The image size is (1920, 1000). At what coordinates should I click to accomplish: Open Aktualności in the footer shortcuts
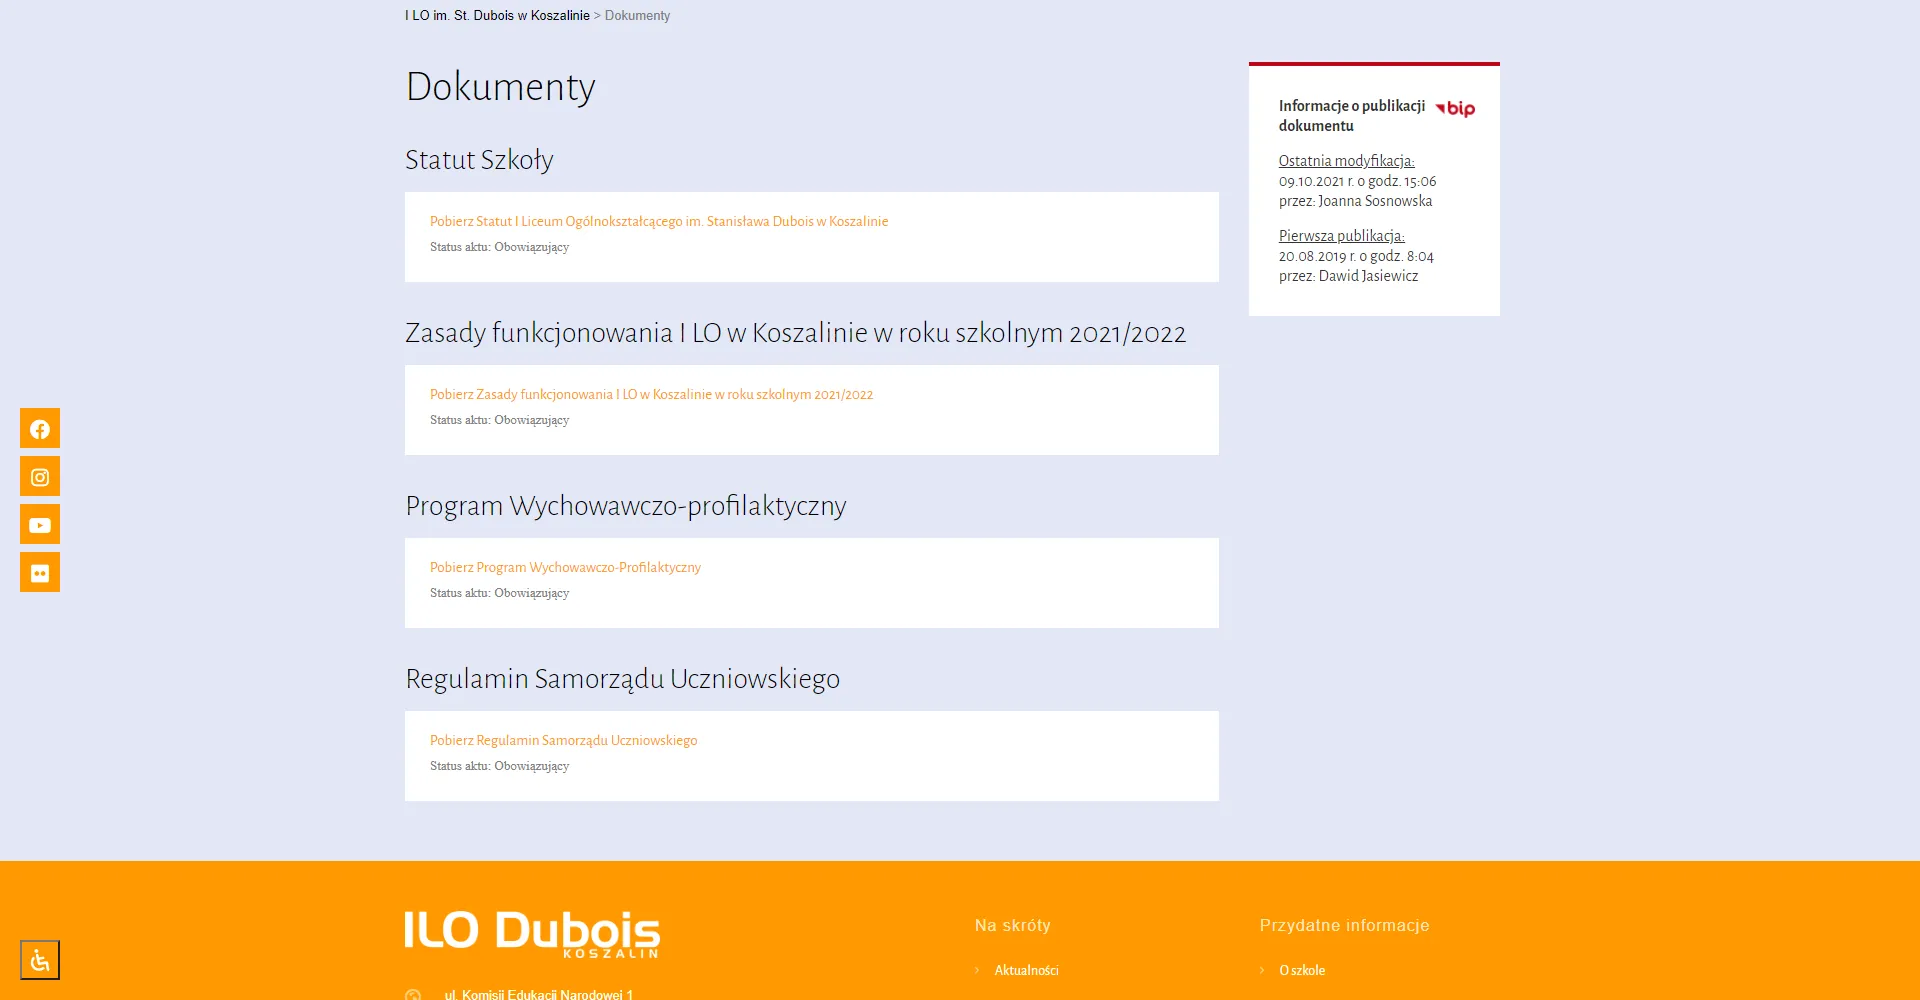coord(1026,970)
